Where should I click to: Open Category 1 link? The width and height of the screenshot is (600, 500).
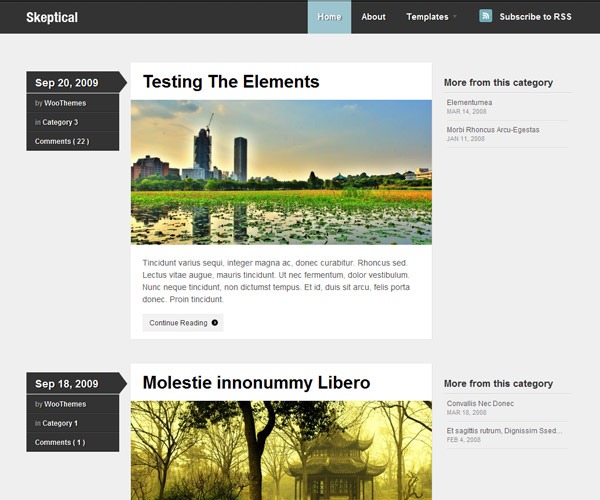click(60, 423)
